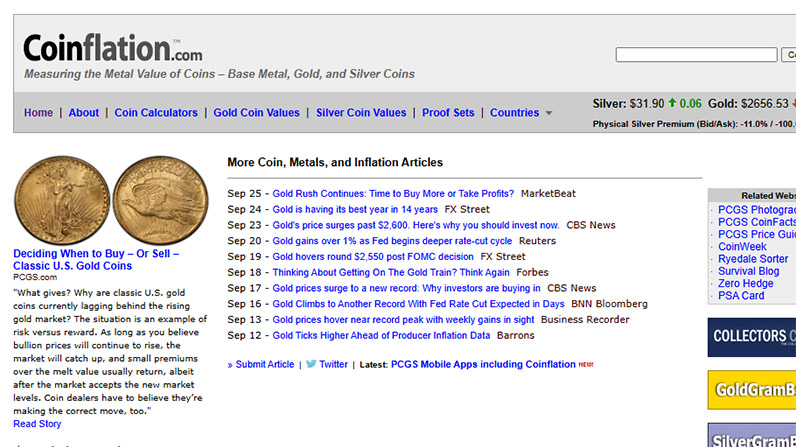Image resolution: width=796 pixels, height=447 pixels.
Task: Open Silver Coin Values page
Action: (x=361, y=113)
